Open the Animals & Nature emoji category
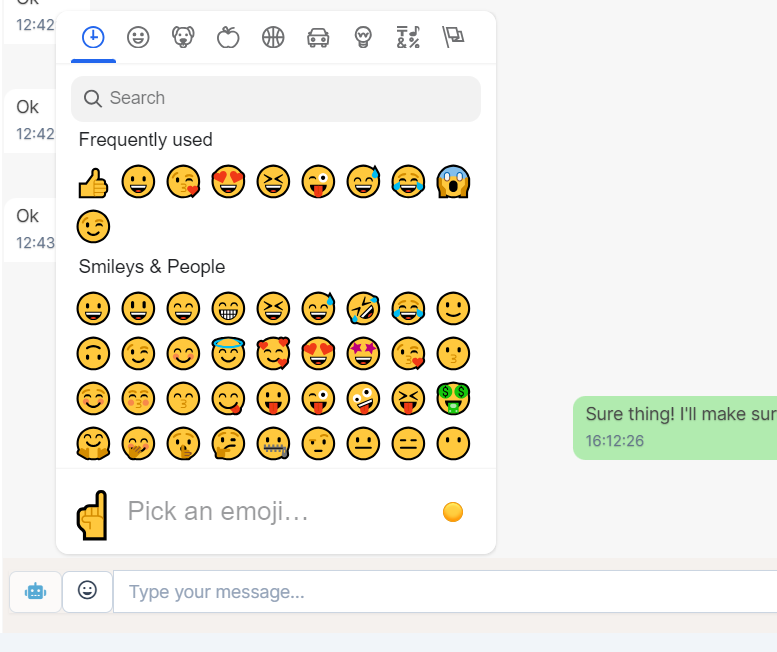The image size is (777, 652). 183,38
